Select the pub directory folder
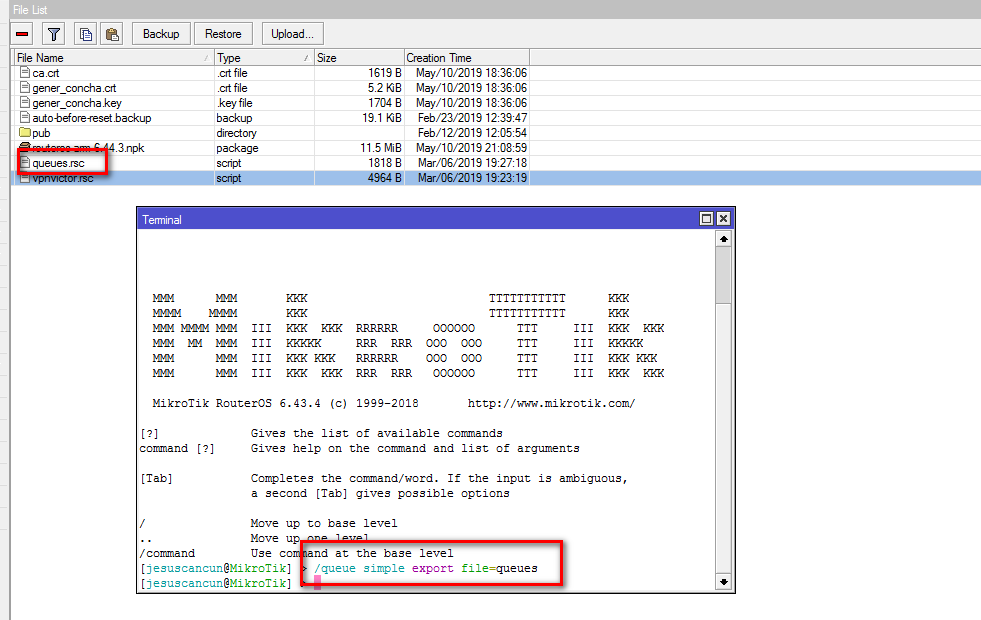 coord(41,133)
